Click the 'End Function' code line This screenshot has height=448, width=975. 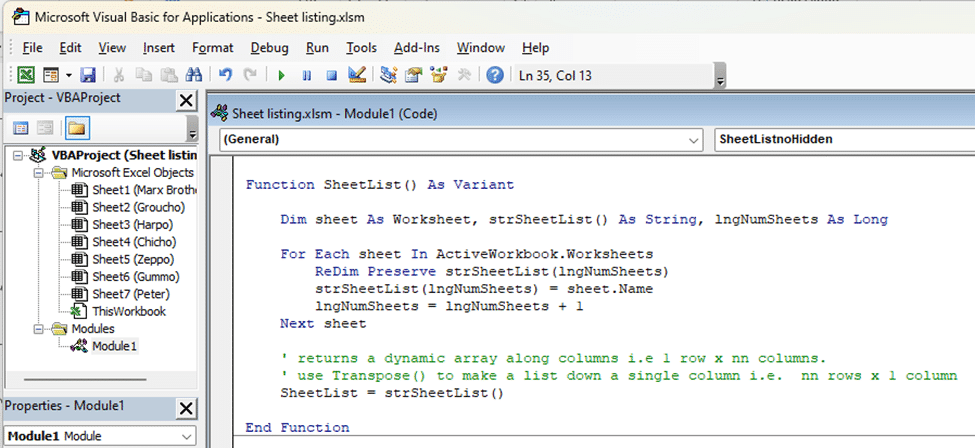(x=297, y=428)
